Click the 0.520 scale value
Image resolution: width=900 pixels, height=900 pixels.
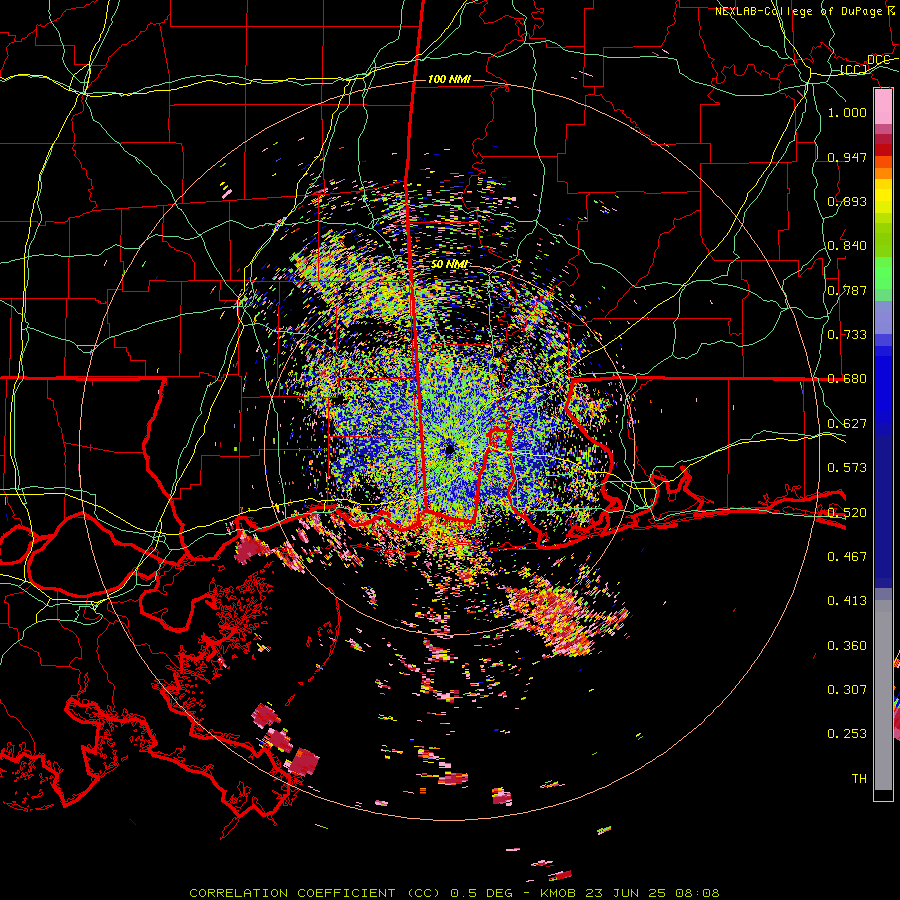point(847,513)
